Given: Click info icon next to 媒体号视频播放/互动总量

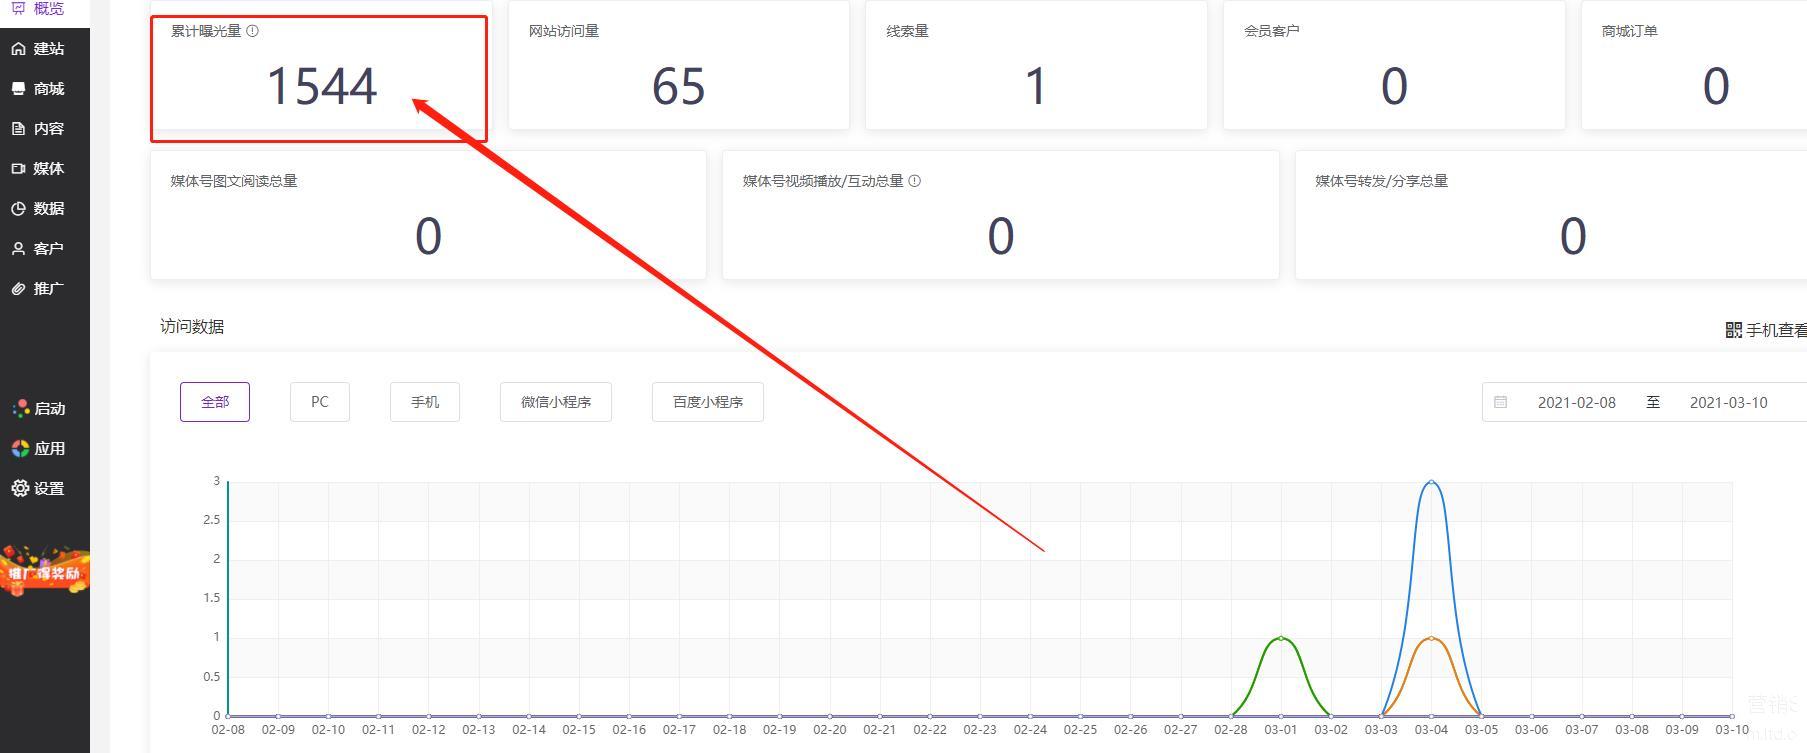Looking at the screenshot, I should click(915, 181).
